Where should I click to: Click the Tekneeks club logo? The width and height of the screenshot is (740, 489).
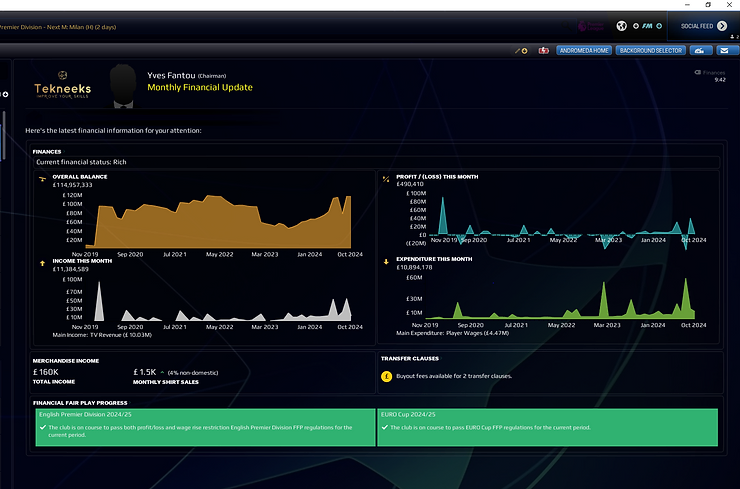pos(62,84)
